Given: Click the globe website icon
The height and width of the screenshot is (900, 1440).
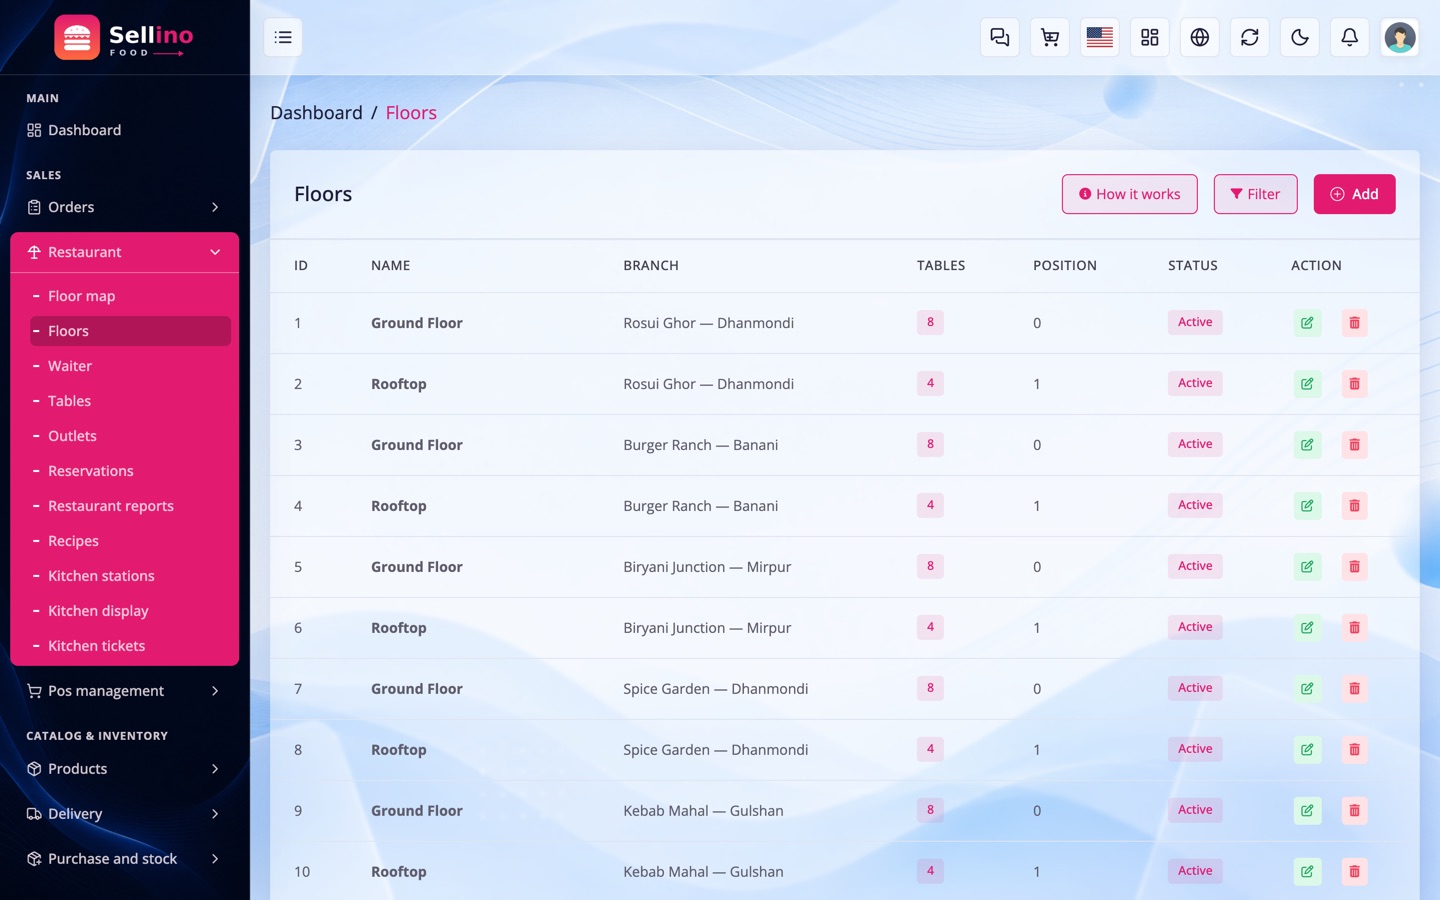Looking at the screenshot, I should pos(1200,37).
